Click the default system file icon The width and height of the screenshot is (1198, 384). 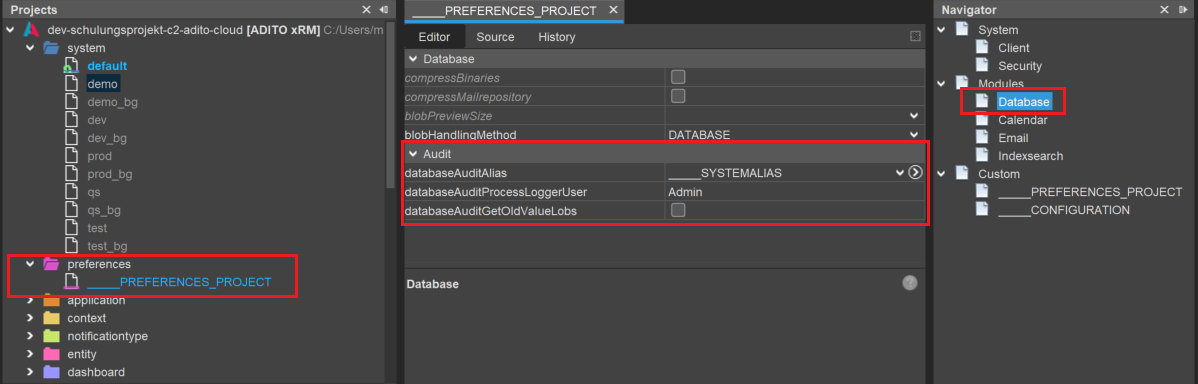click(71, 66)
